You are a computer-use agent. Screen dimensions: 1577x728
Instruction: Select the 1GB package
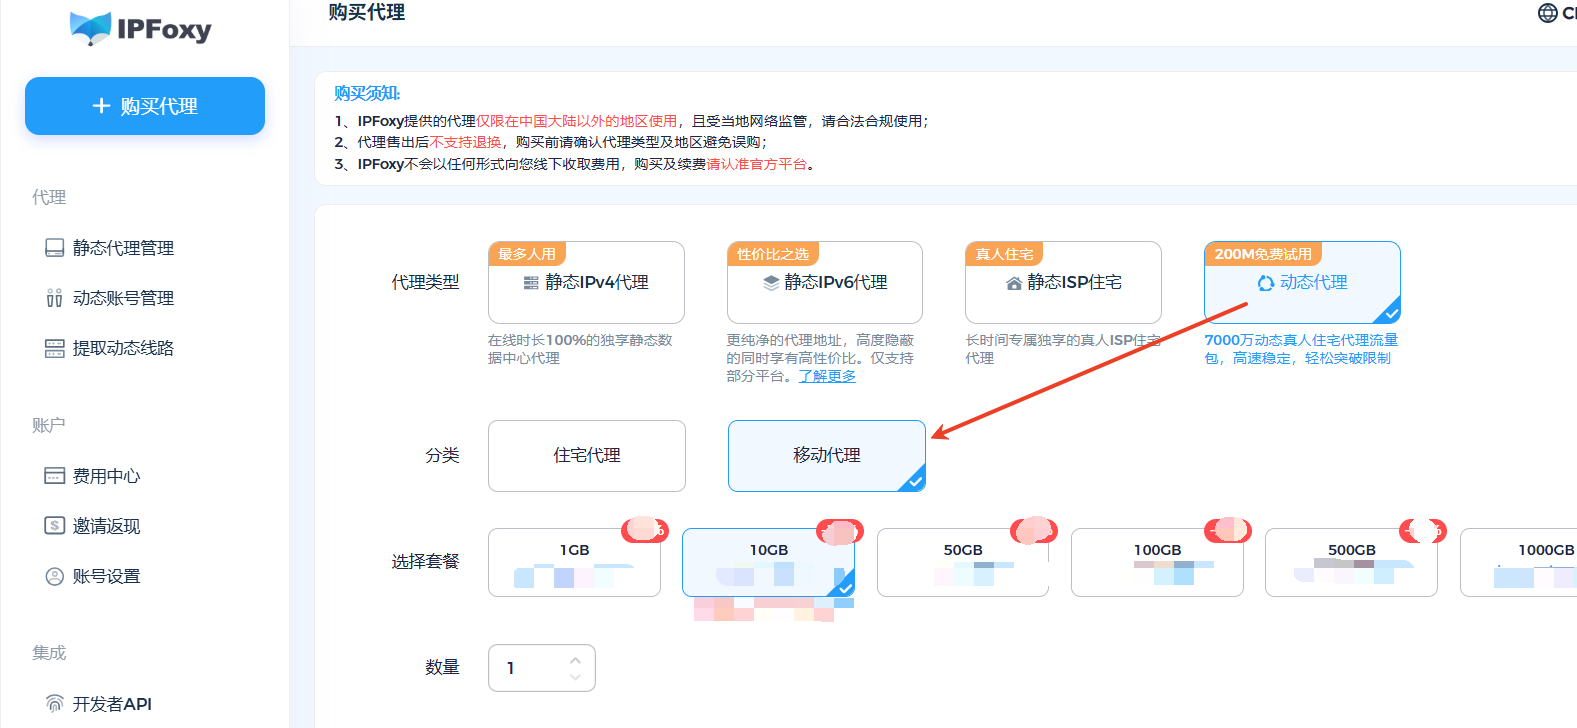(x=574, y=562)
